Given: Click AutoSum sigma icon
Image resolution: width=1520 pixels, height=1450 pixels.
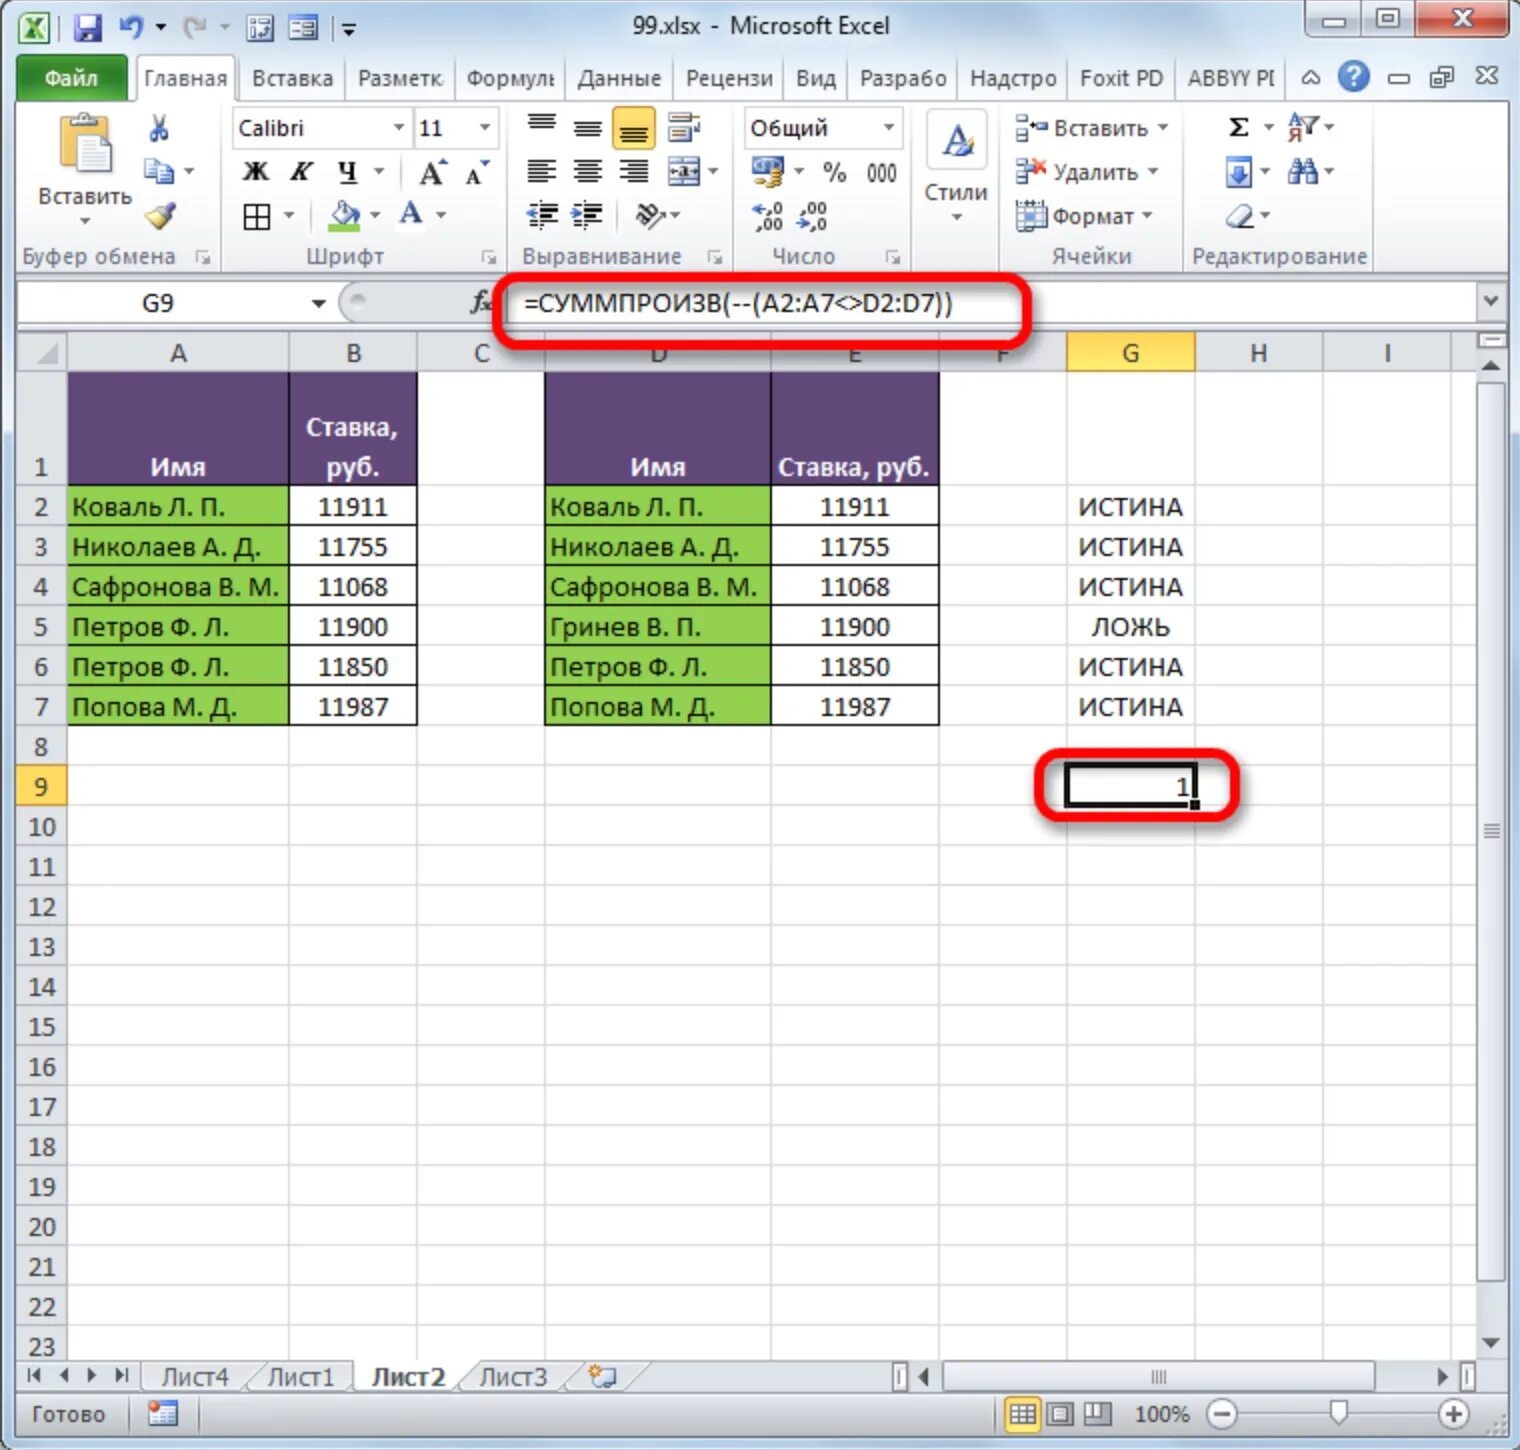Looking at the screenshot, I should point(1238,127).
